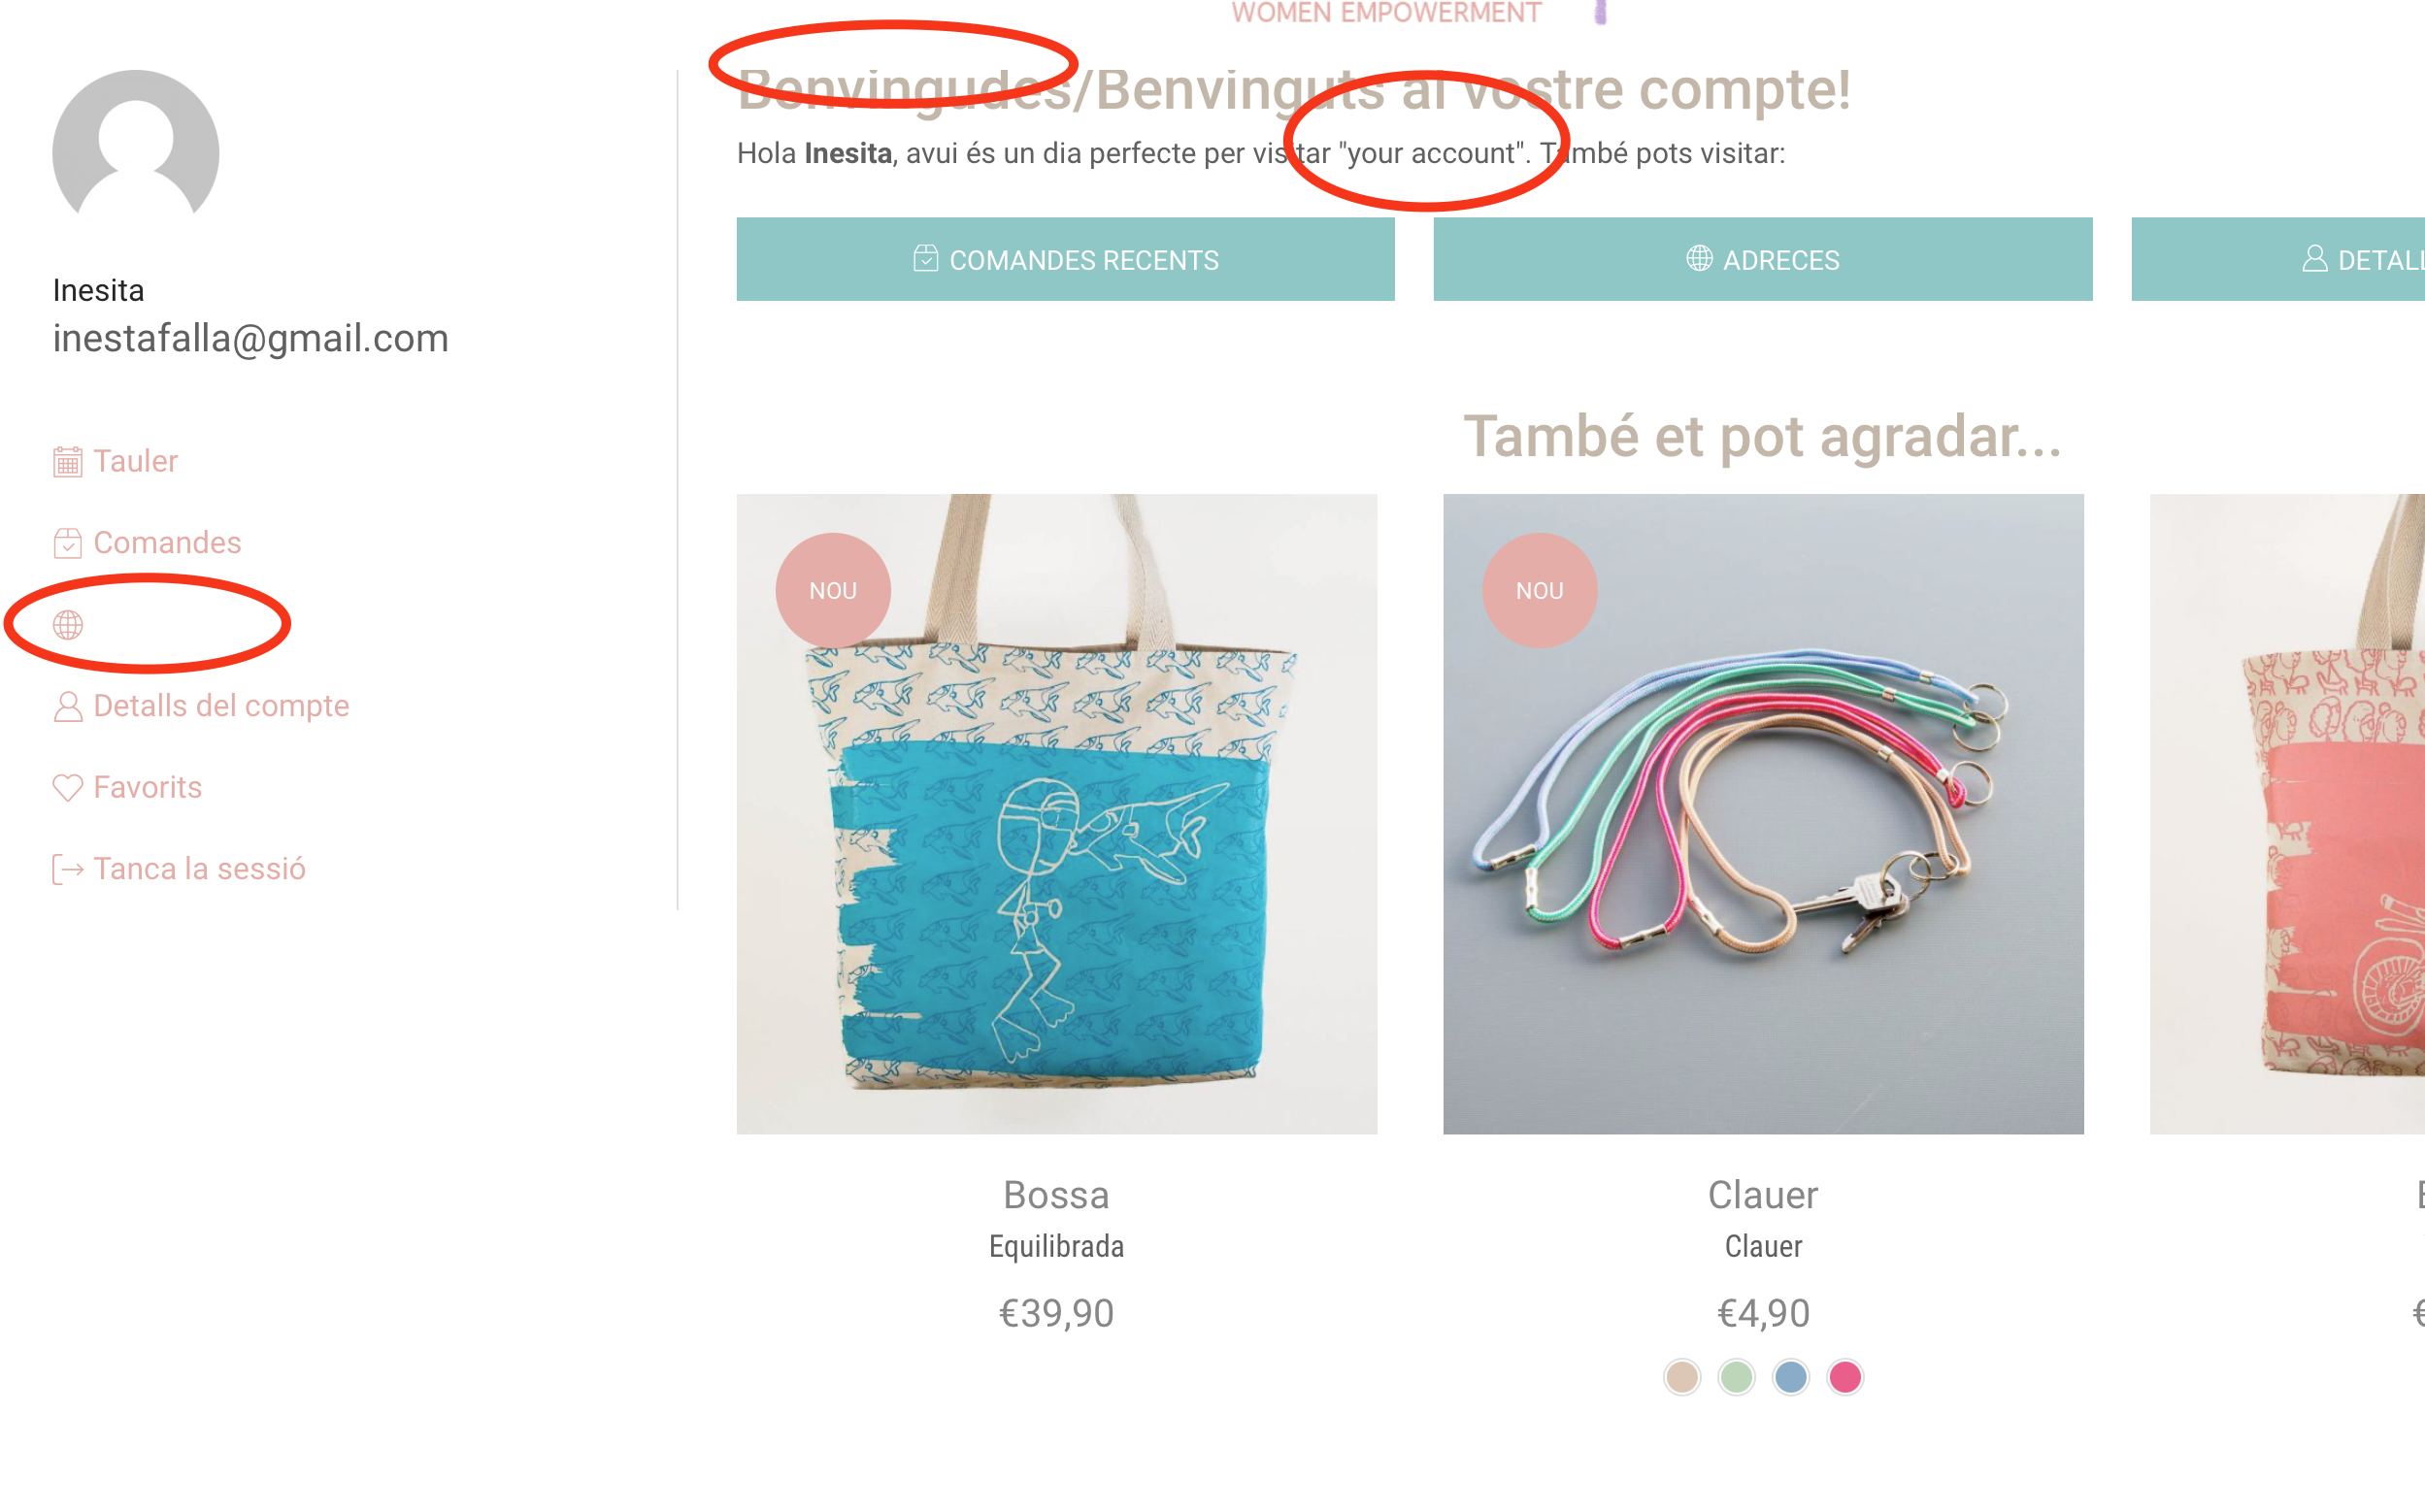This screenshot has height=1512, width=2425.
Task: Click the Tauler calendar icon
Action: 68,462
